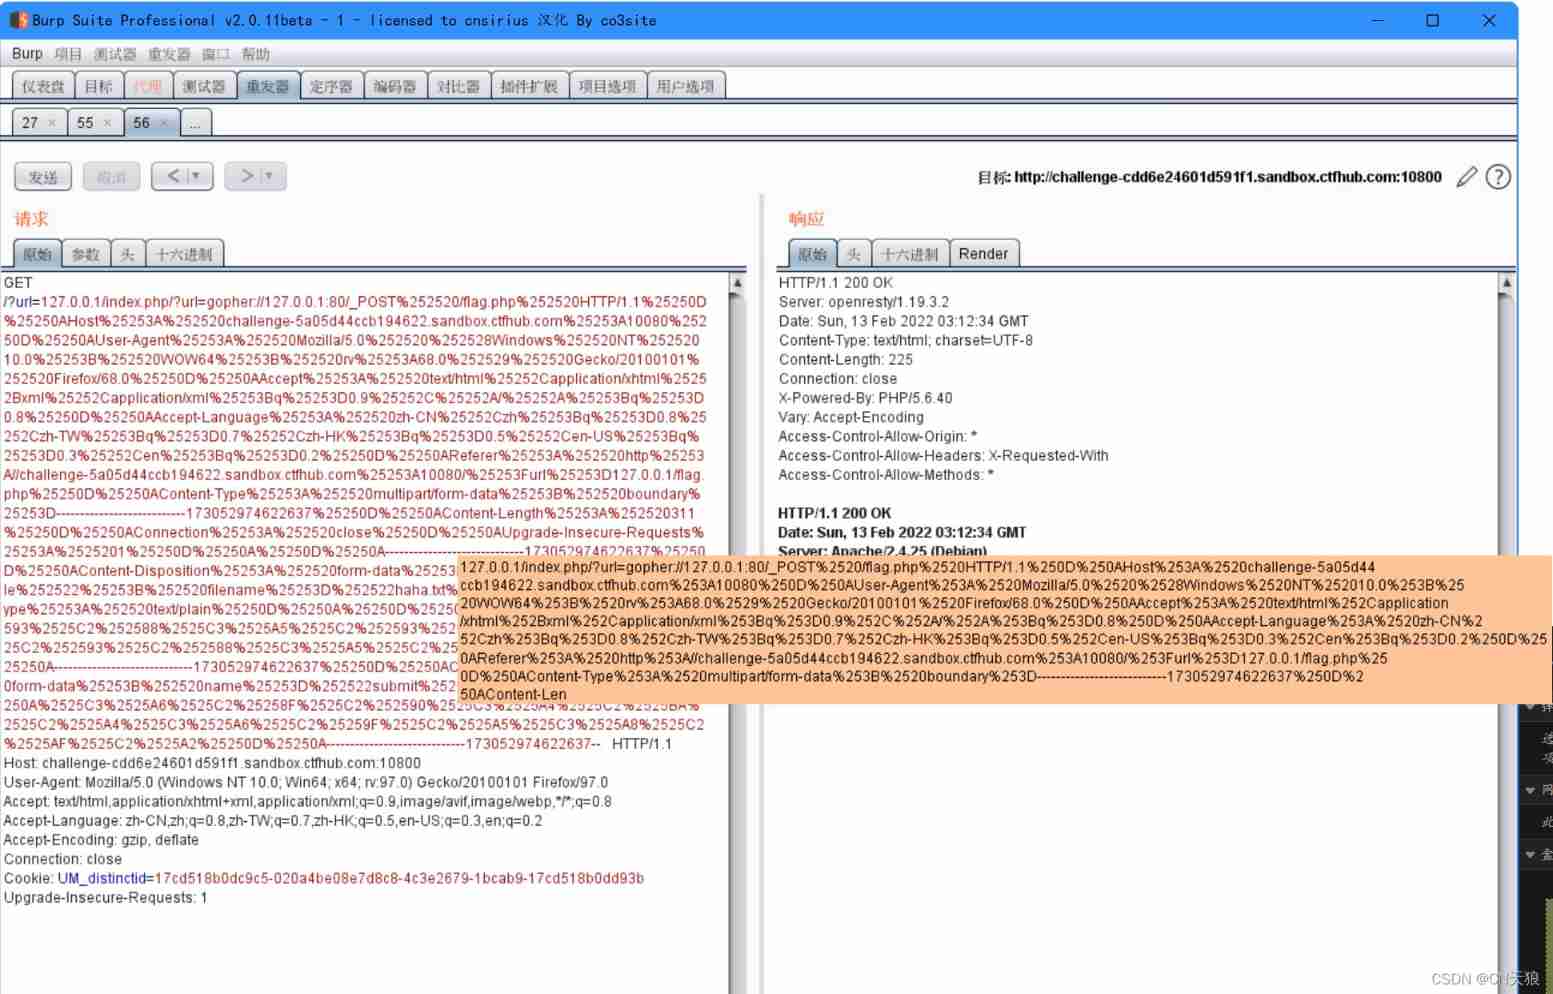The image size is (1553, 994).
Task: Select the request 原始 raw tab
Action: 37,254
